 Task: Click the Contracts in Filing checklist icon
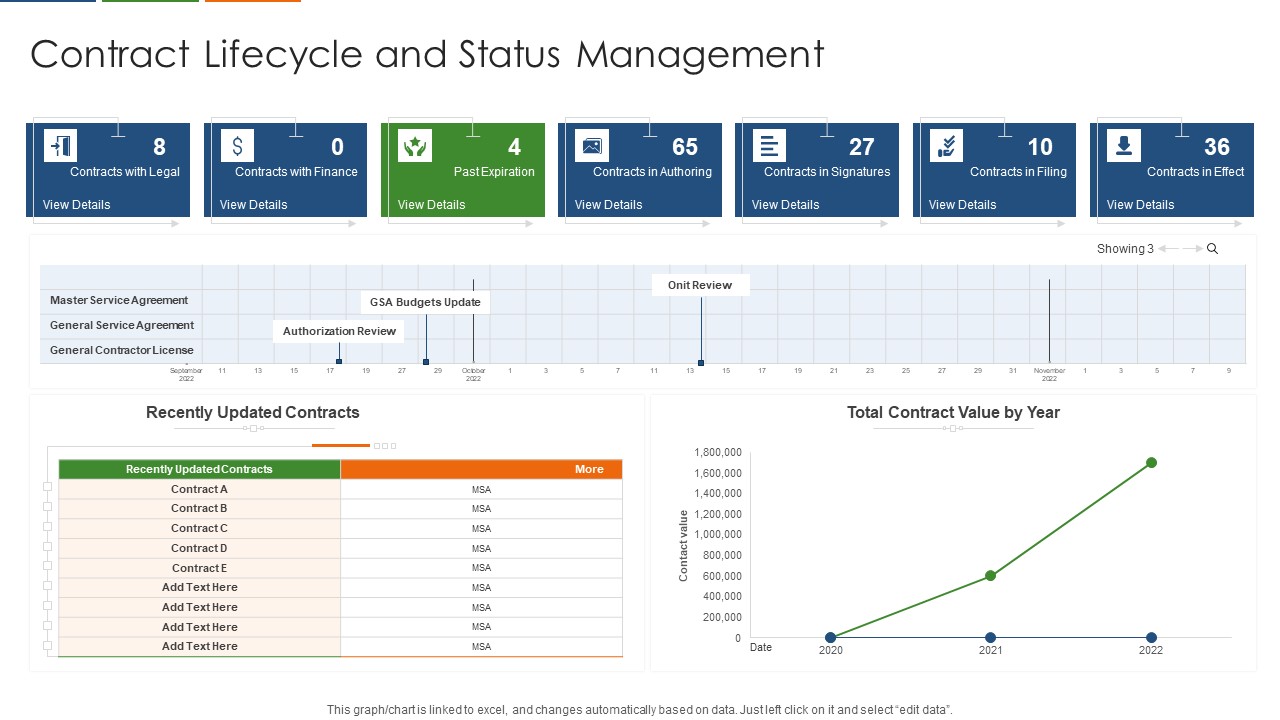(946, 146)
